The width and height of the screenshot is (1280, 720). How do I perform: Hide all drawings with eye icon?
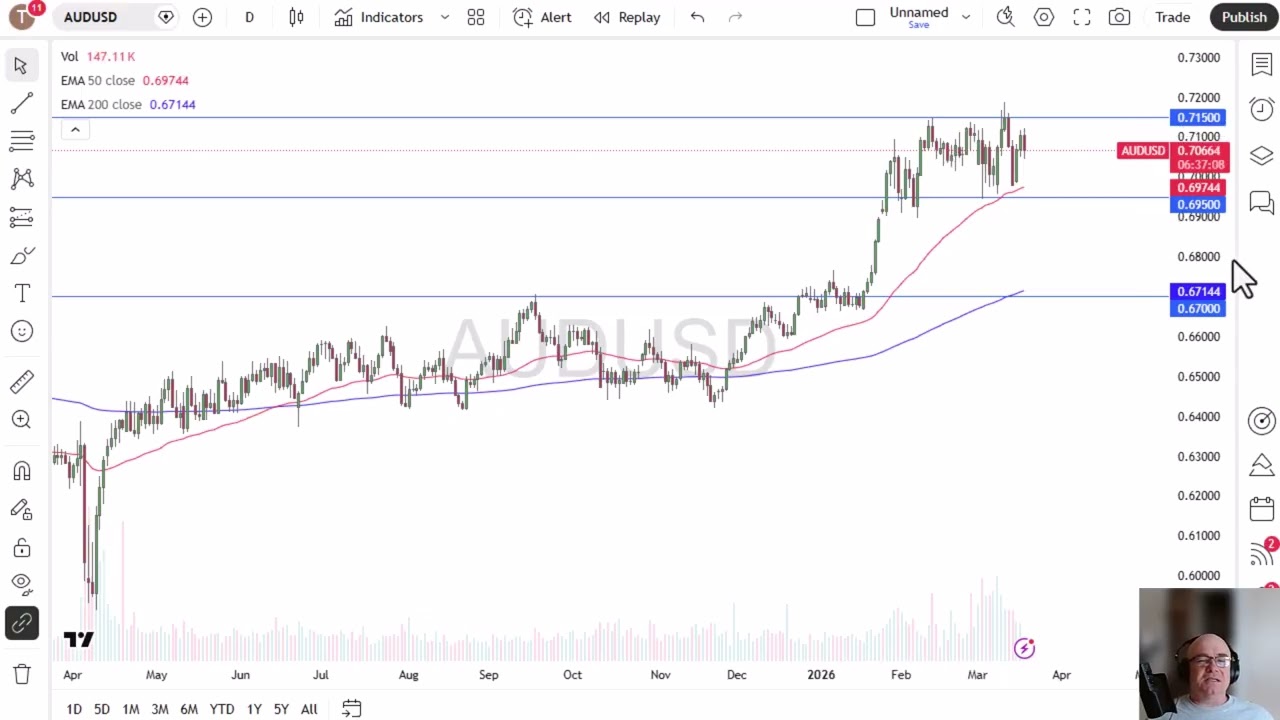21,583
